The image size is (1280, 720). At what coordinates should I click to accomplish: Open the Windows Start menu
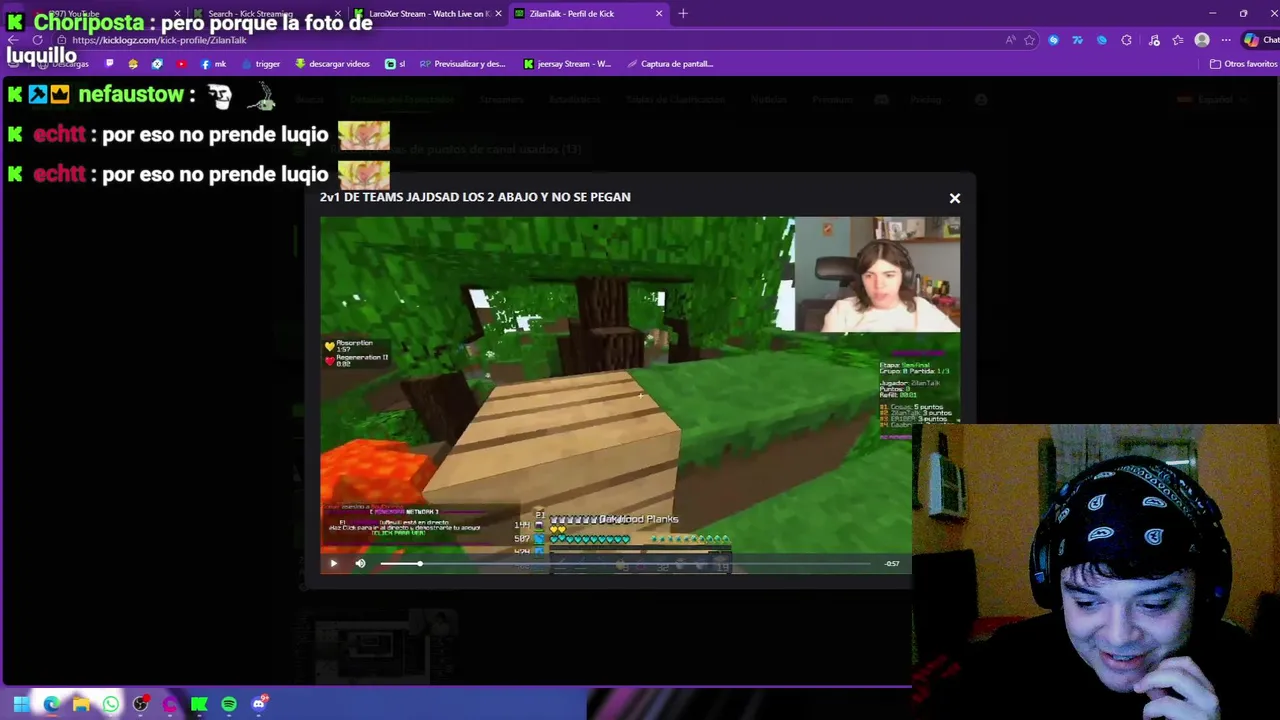[21, 704]
